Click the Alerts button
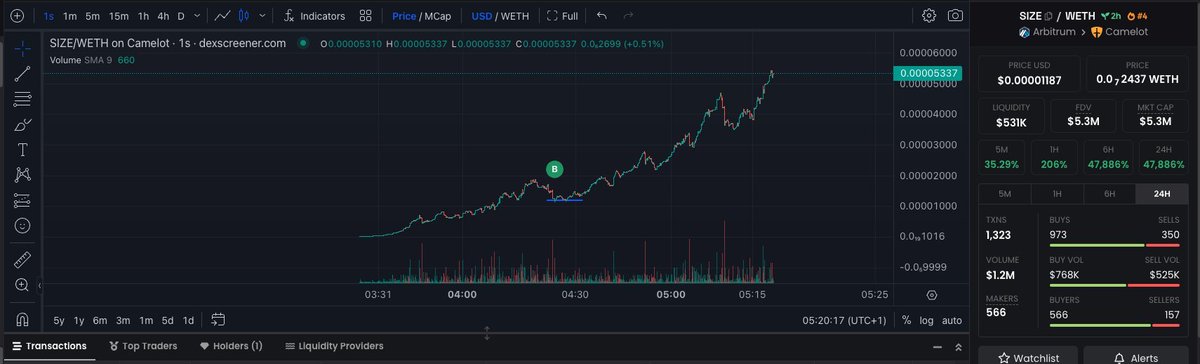Screen dimensions: 1200x364 coord(1137,356)
